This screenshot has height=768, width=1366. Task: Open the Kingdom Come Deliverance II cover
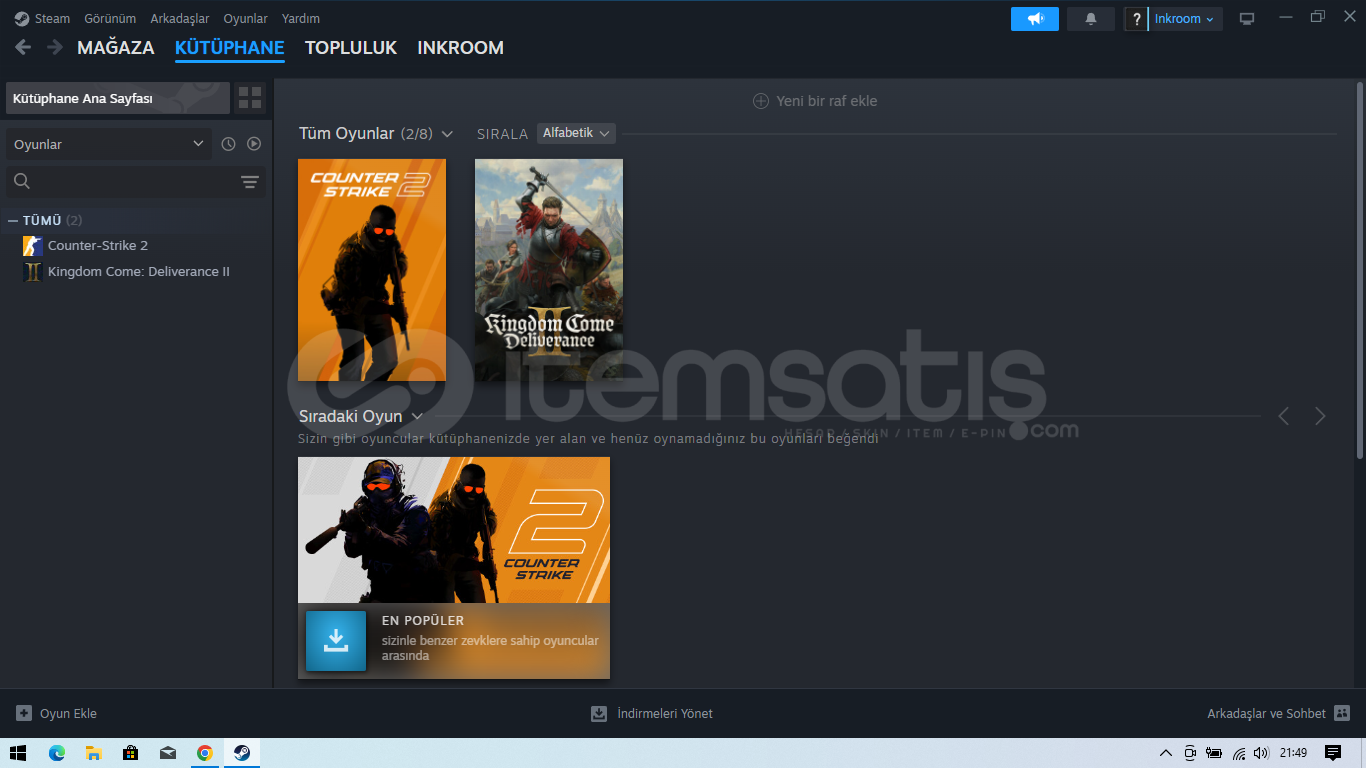pyautogui.click(x=549, y=270)
